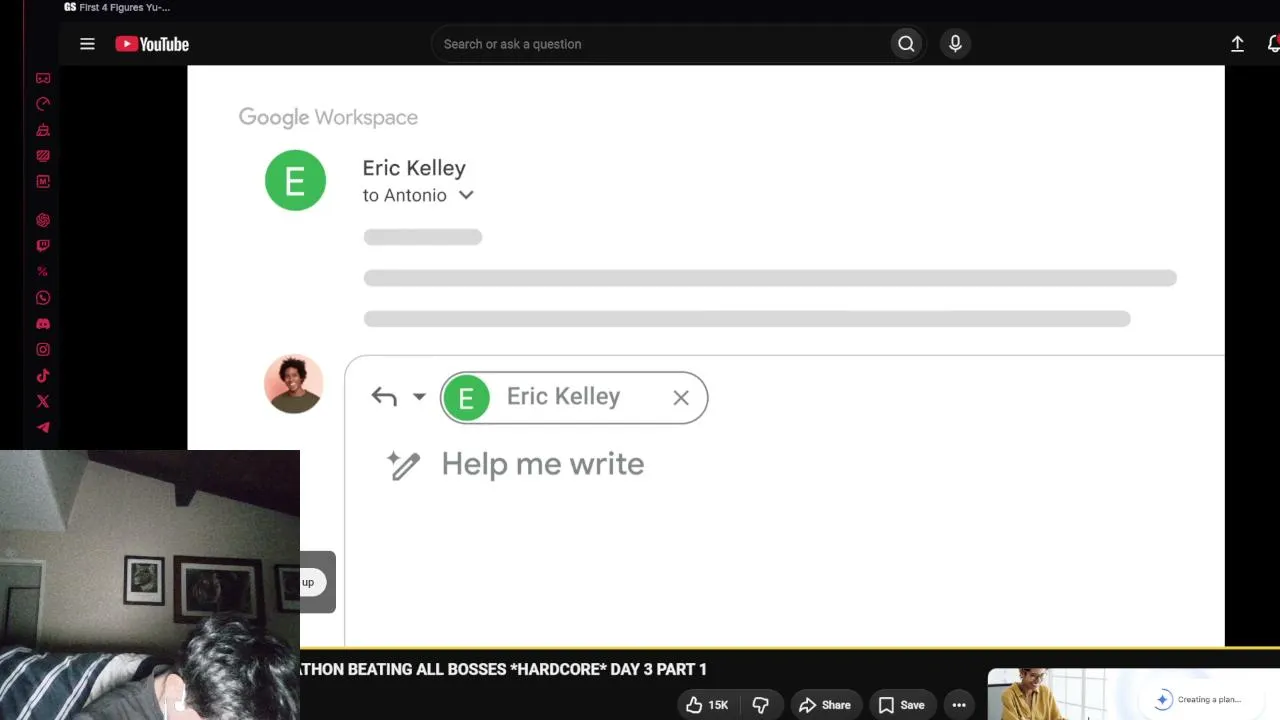1280x720 pixels.
Task: Switch to the 'First 4 Figures Yu-...' tab
Action: click(118, 8)
